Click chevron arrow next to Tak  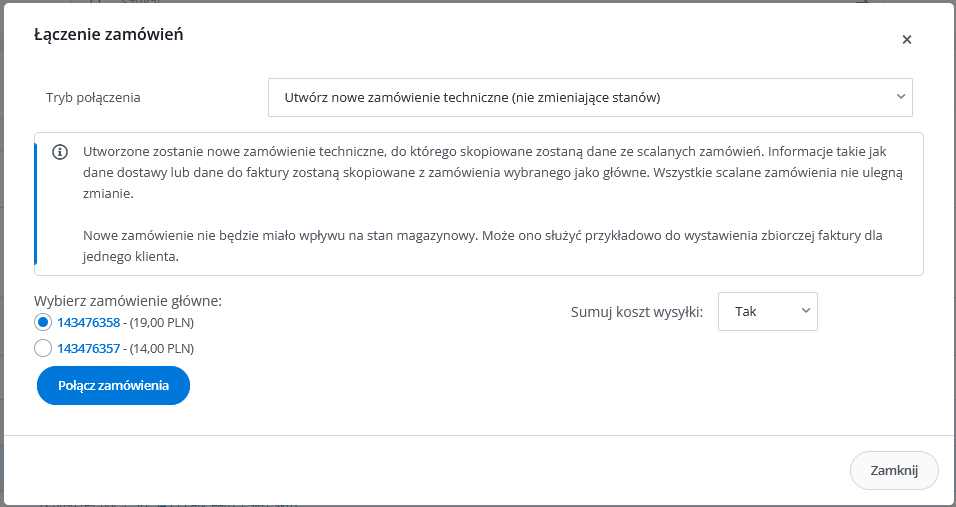[x=805, y=311]
